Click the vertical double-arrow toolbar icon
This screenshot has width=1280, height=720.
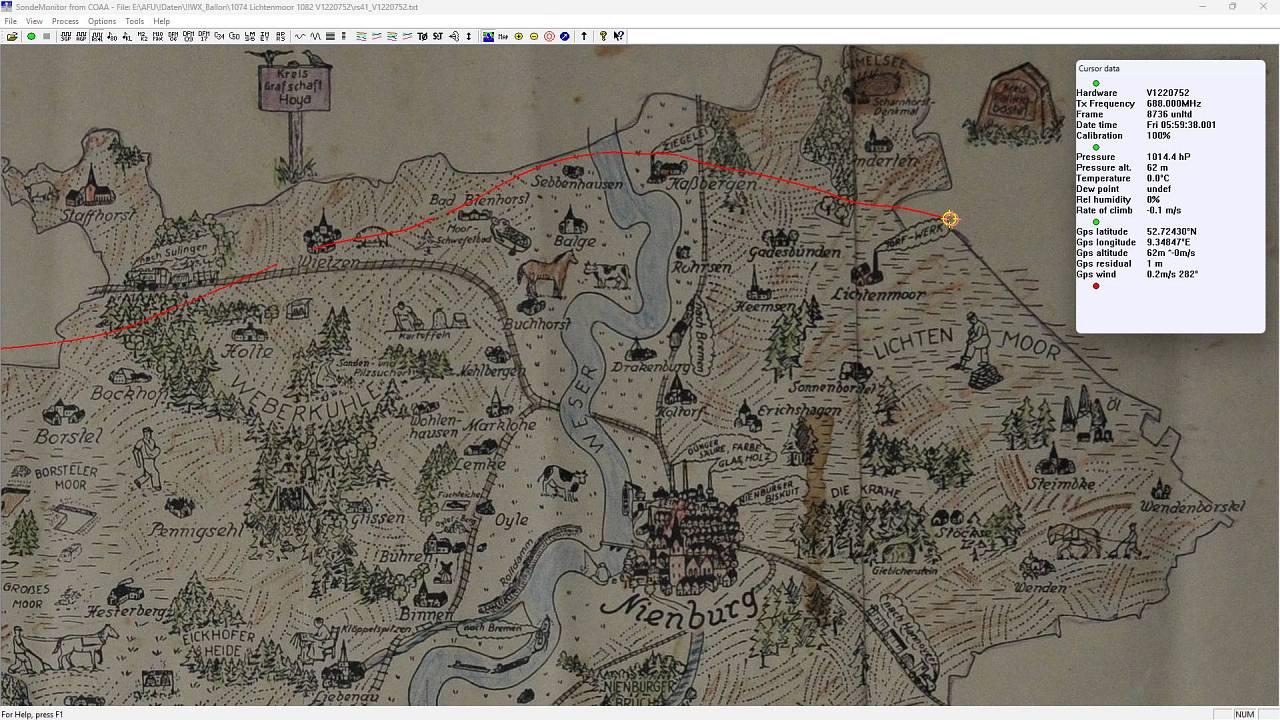point(468,36)
